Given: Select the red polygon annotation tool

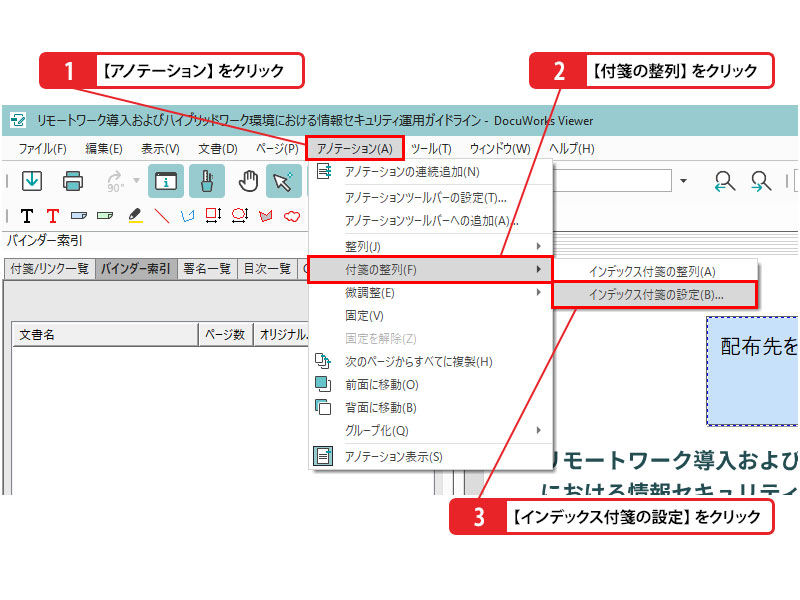Looking at the screenshot, I should click(x=266, y=216).
